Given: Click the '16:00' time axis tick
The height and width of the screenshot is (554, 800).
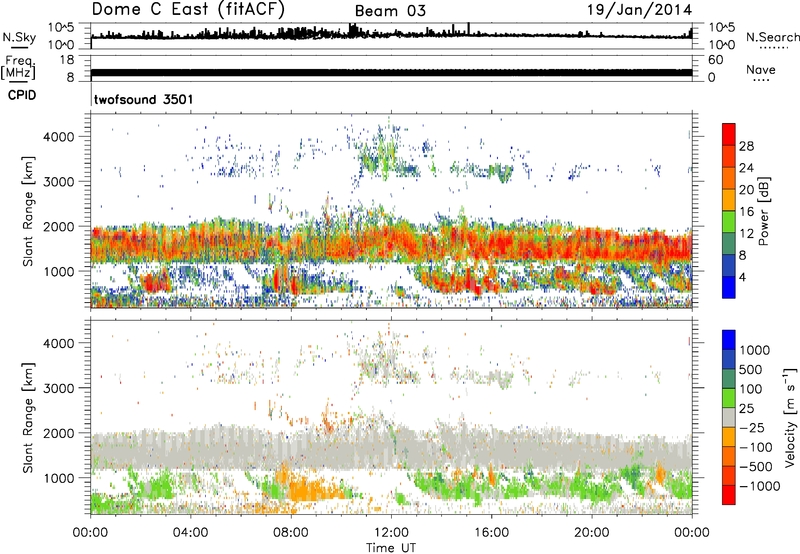Looking at the screenshot, I should pyautogui.click(x=491, y=533).
